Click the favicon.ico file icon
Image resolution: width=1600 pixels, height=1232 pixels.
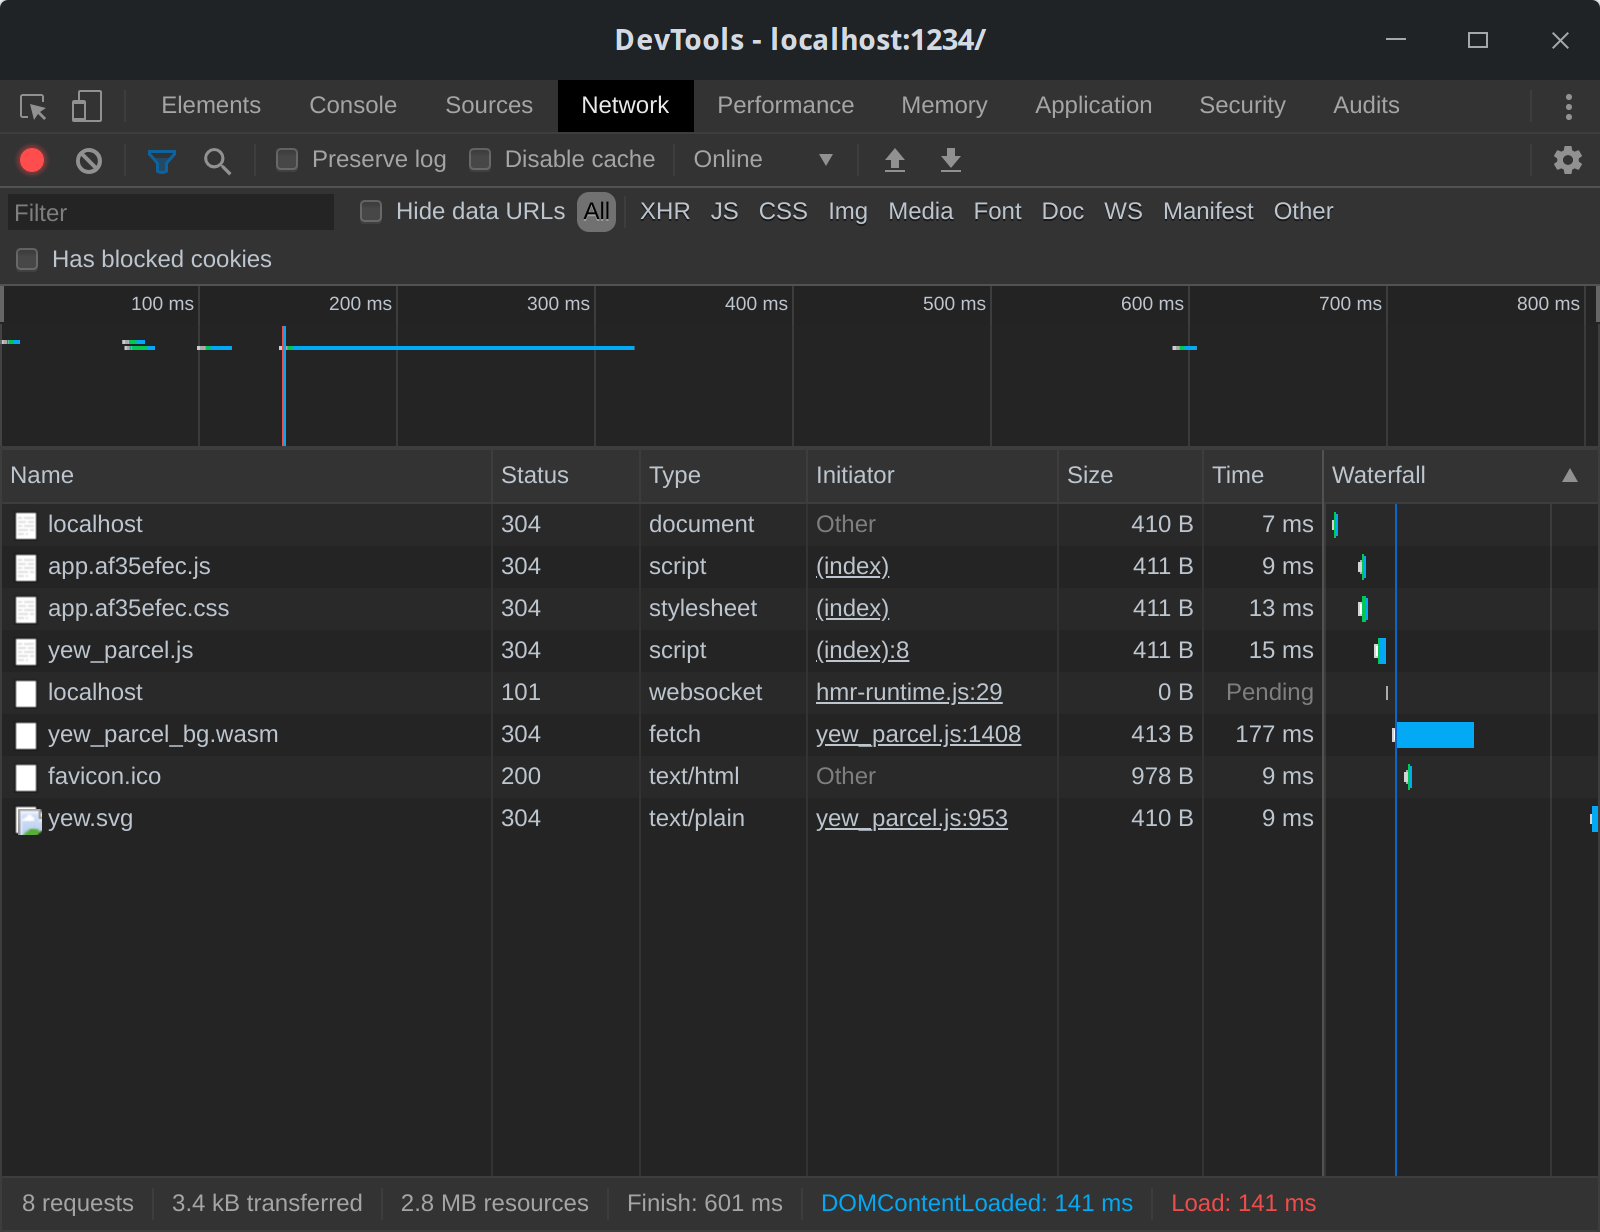(26, 778)
